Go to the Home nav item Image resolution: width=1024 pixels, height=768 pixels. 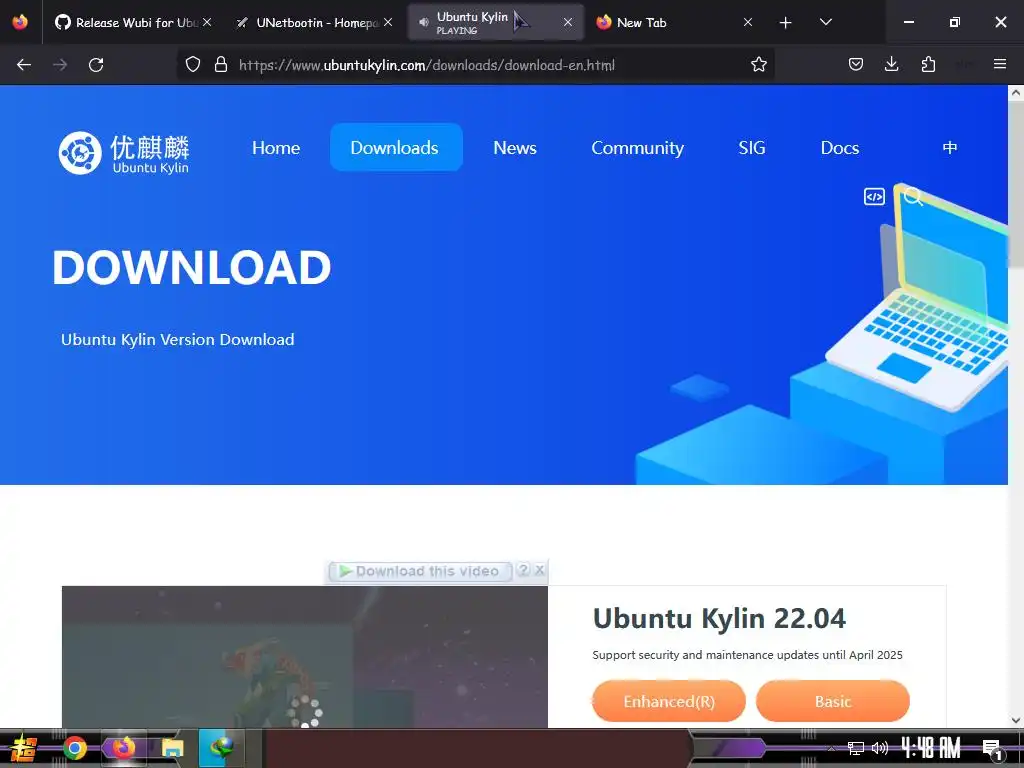point(276,148)
